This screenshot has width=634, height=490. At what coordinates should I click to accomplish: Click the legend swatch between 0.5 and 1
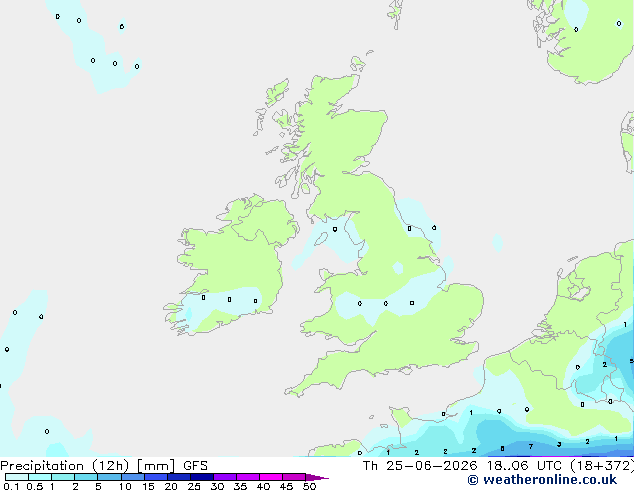click(x=40, y=477)
